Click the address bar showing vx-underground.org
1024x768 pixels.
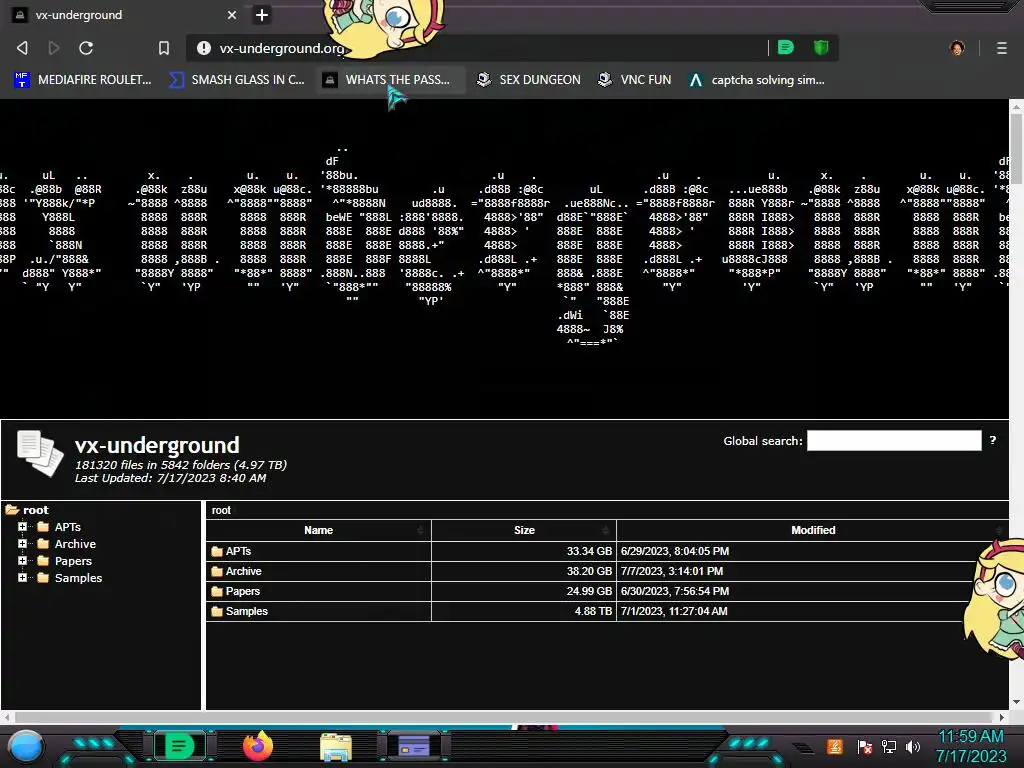tap(483, 48)
